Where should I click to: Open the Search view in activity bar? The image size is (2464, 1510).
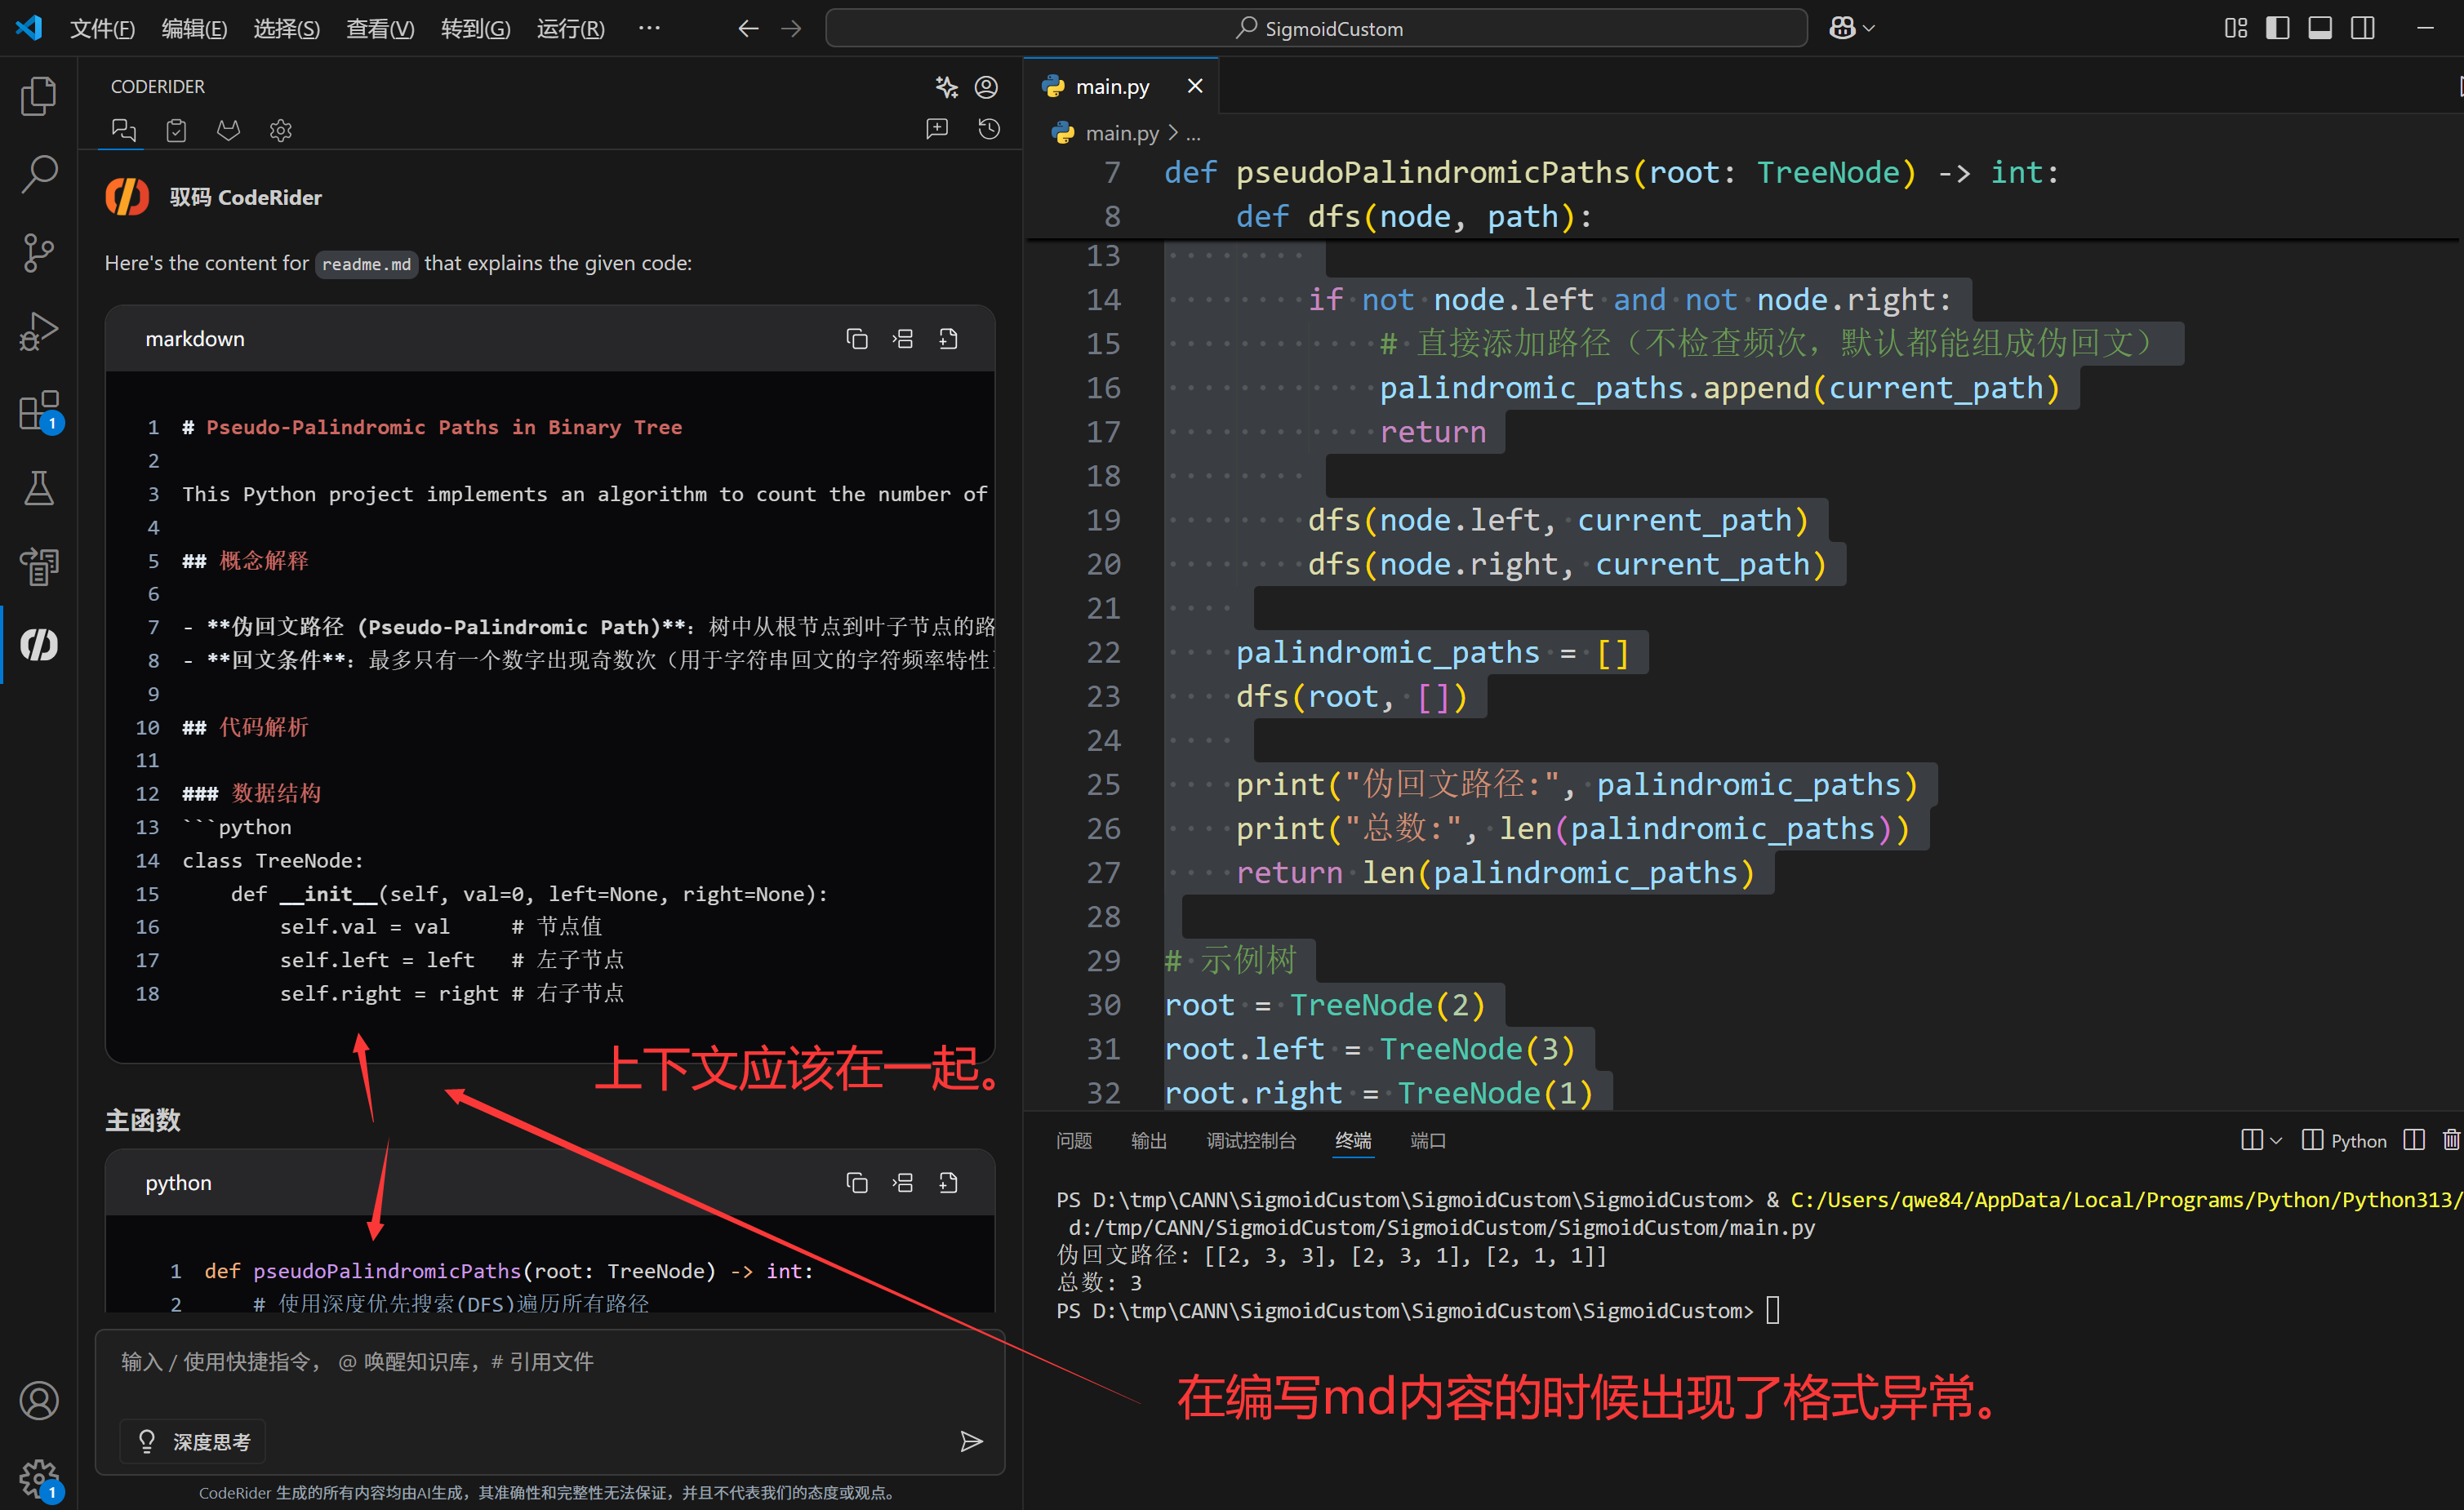click(x=39, y=174)
